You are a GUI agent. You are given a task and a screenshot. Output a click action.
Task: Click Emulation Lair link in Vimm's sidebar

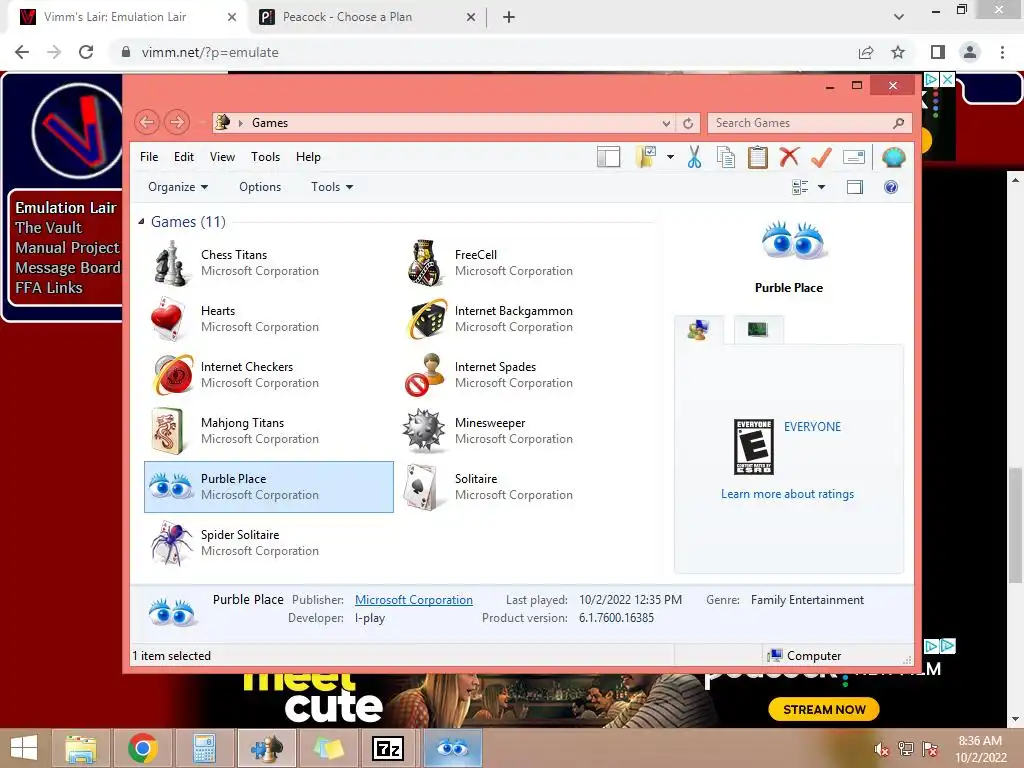tap(65, 207)
